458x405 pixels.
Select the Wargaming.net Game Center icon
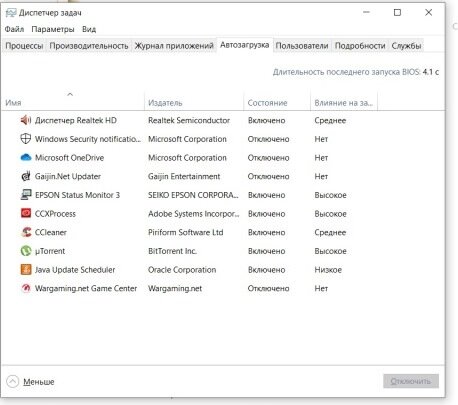(x=26, y=288)
